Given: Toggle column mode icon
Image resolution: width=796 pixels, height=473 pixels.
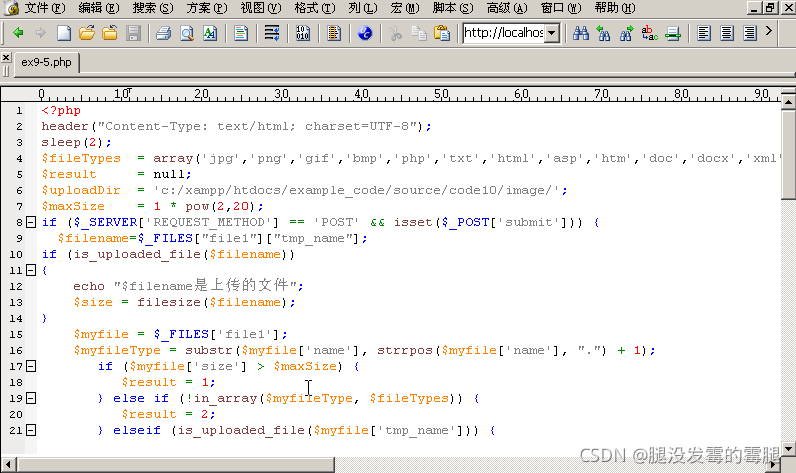Looking at the screenshot, I should (334, 33).
